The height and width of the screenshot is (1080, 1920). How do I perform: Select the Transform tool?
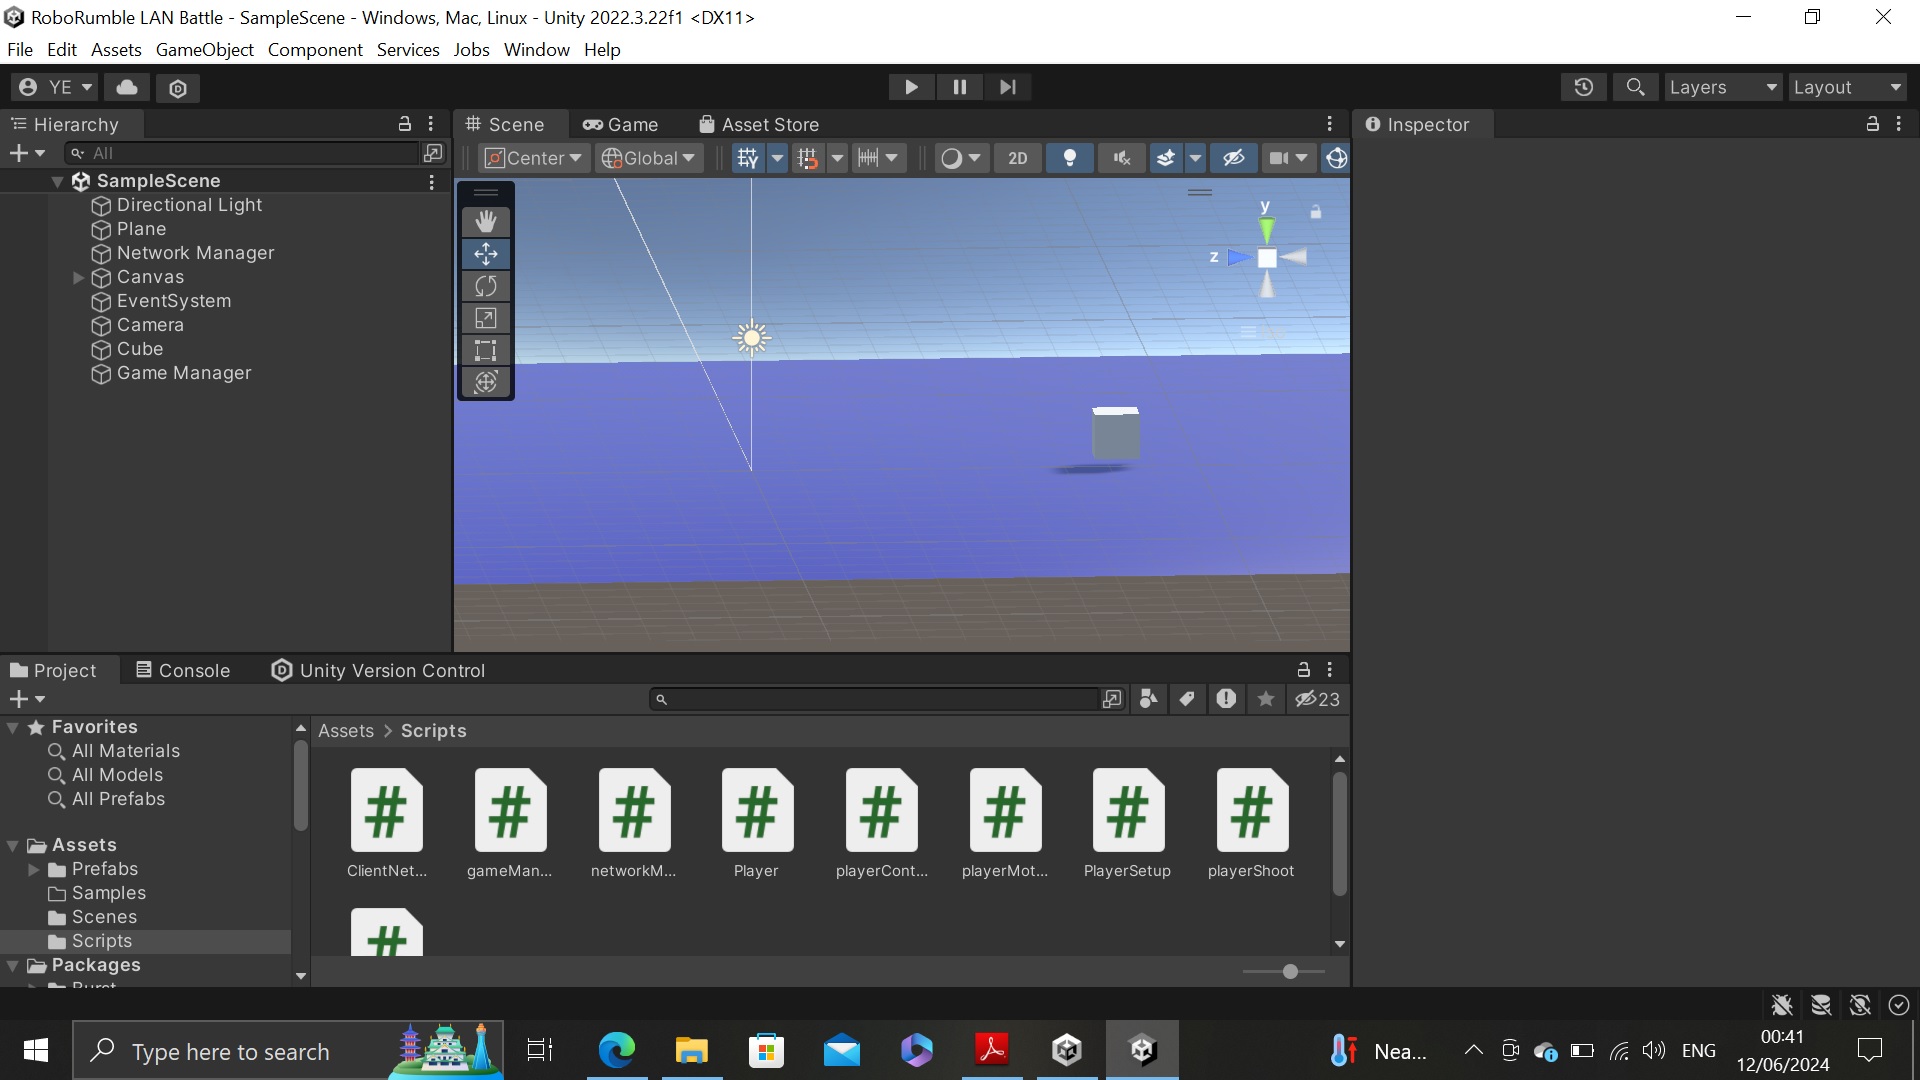tap(486, 382)
